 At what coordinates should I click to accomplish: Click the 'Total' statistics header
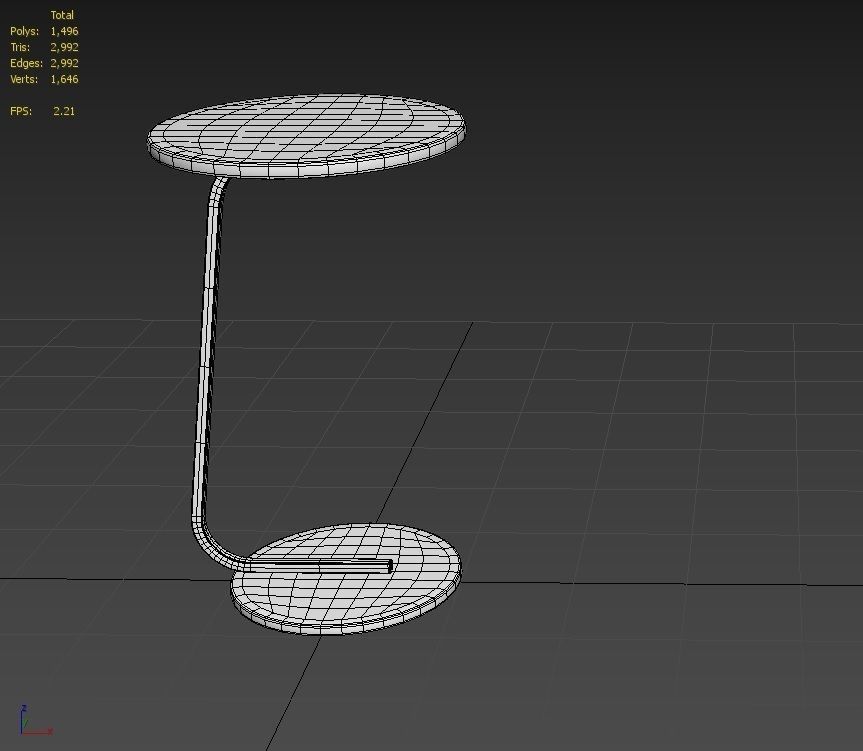coord(62,15)
